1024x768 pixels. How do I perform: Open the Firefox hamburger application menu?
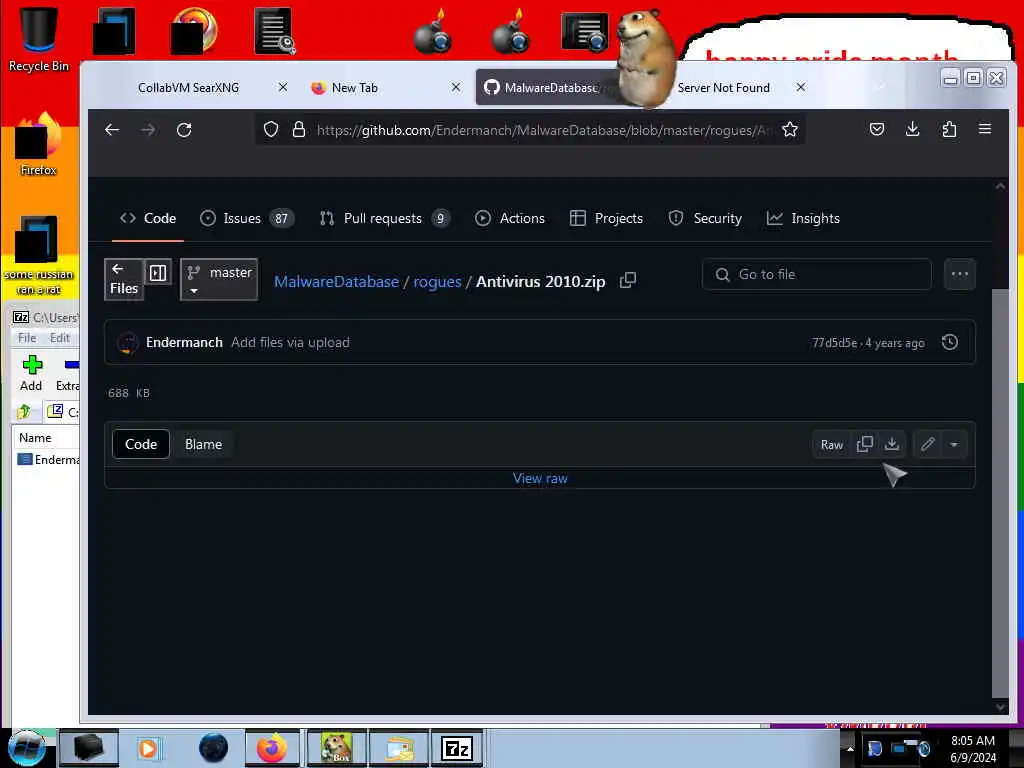(x=985, y=129)
